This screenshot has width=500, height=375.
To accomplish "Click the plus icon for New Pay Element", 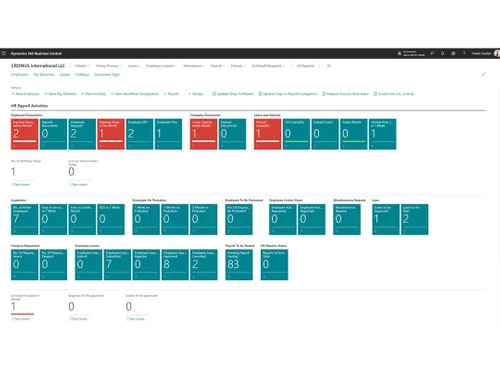I will tap(46, 94).
